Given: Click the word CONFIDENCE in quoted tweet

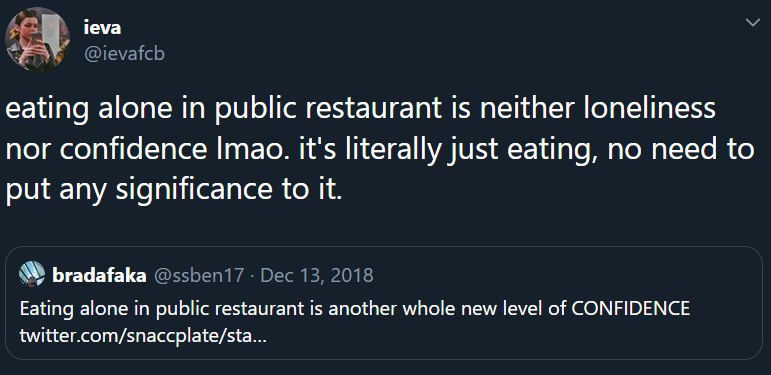Looking at the screenshot, I should 631,308.
